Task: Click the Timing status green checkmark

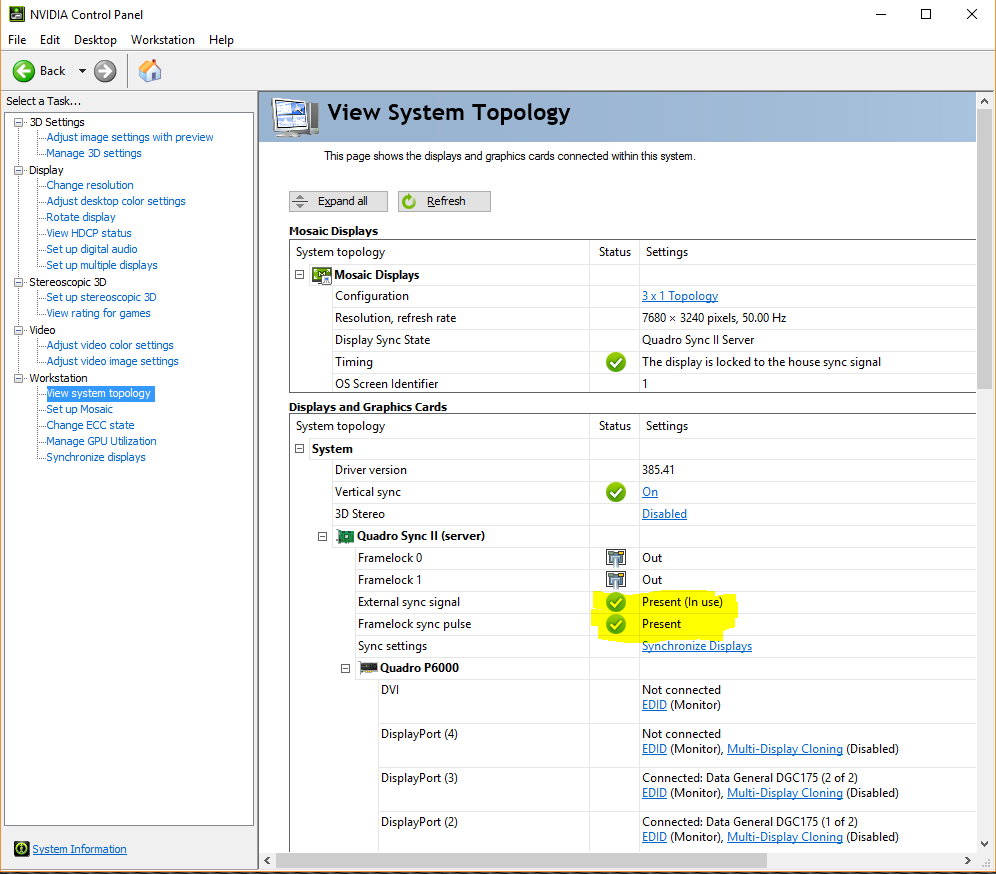Action: pyautogui.click(x=615, y=362)
